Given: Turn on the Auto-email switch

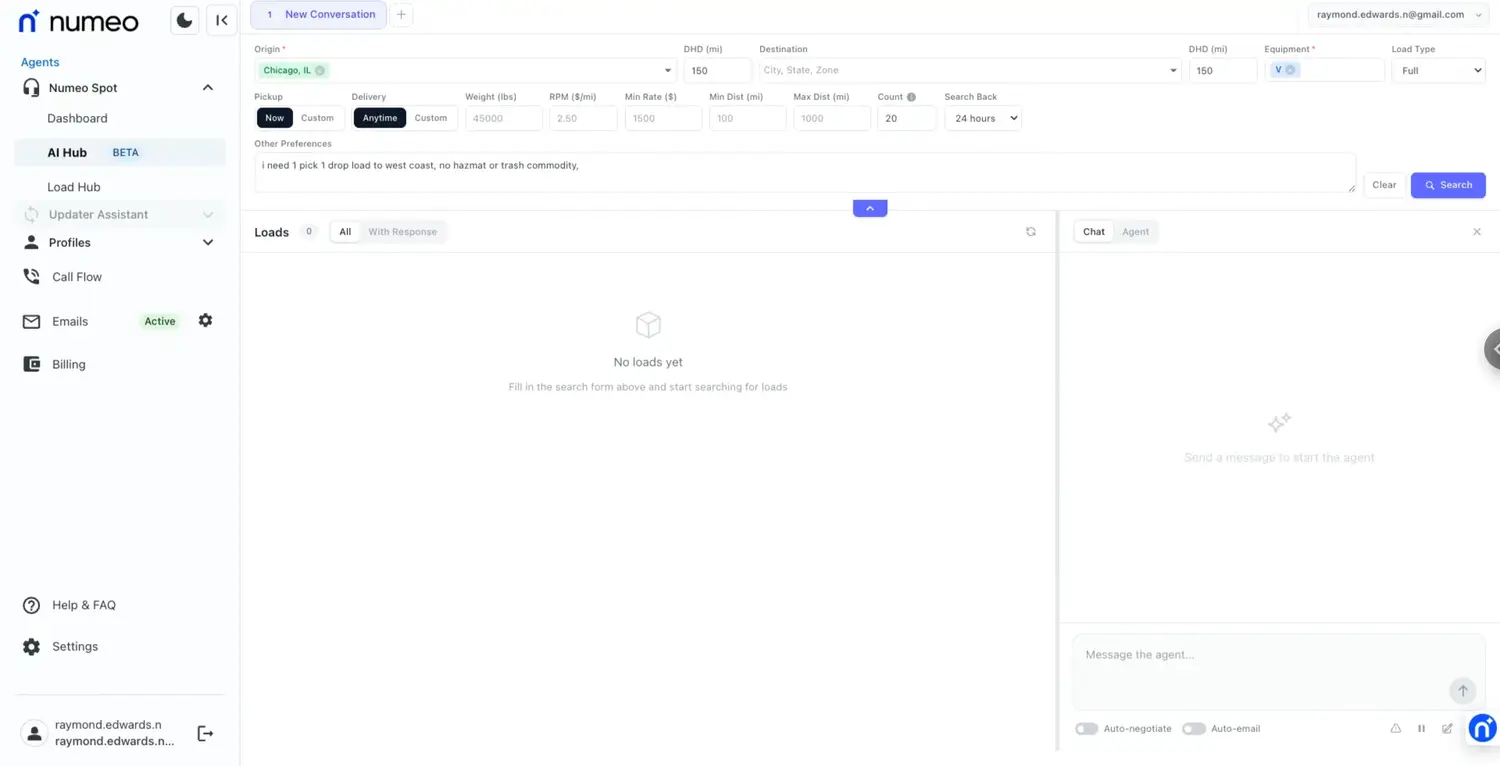Looking at the screenshot, I should 1193,729.
